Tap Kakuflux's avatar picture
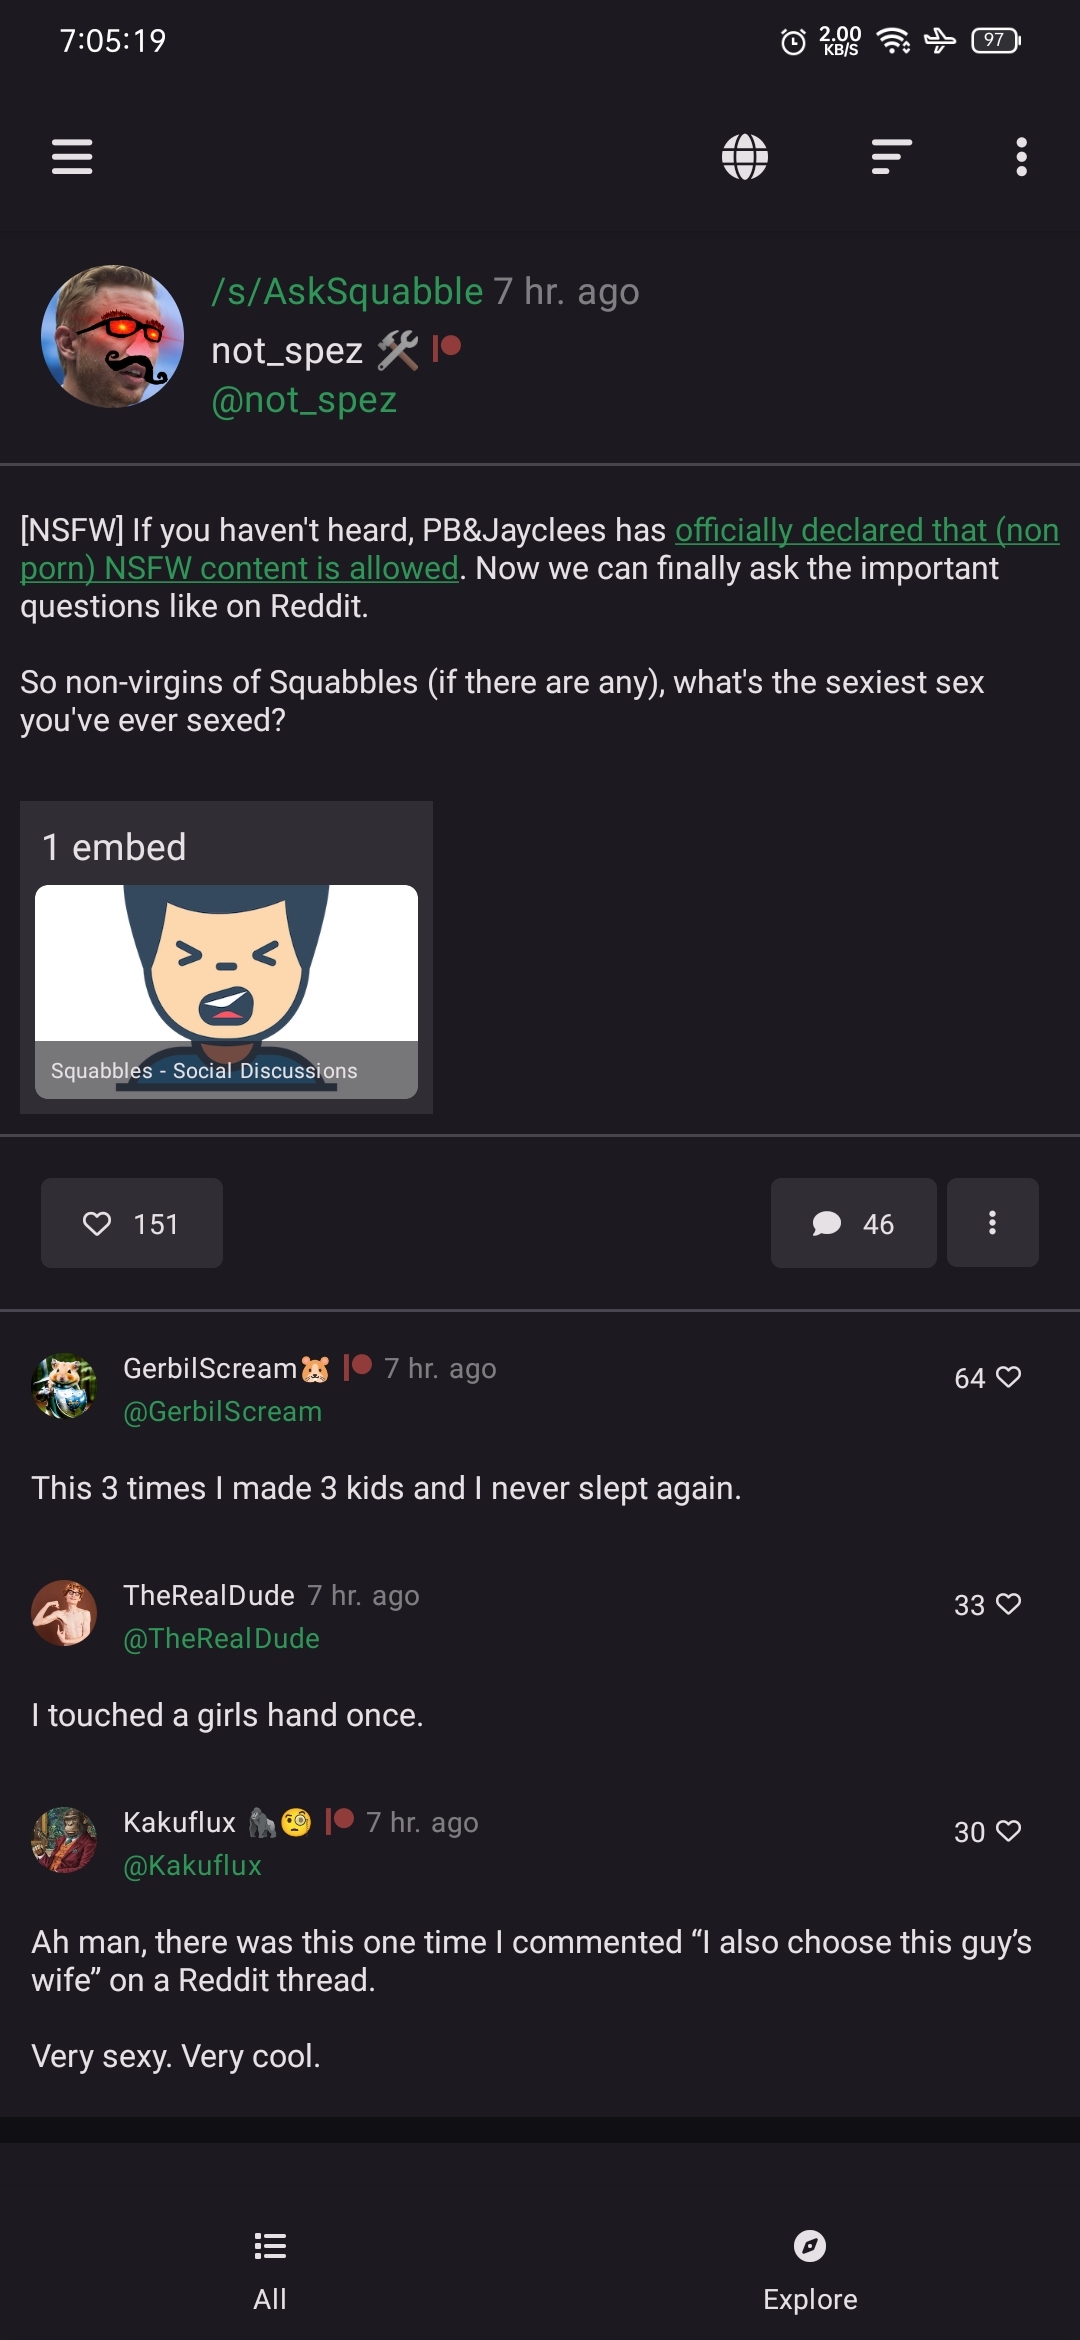Screen dimensions: 1080x2340 pyautogui.click(x=64, y=1840)
